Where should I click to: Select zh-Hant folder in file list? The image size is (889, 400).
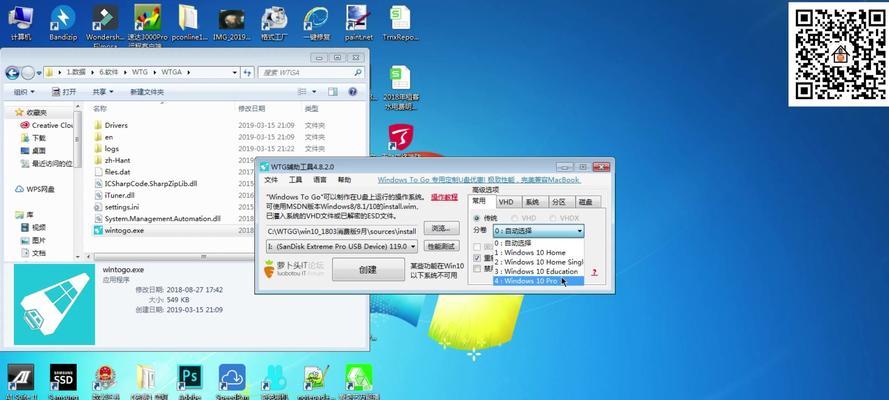click(117, 160)
